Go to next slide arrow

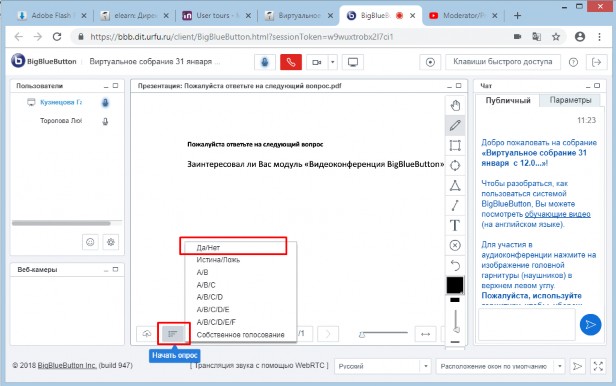tap(328, 334)
